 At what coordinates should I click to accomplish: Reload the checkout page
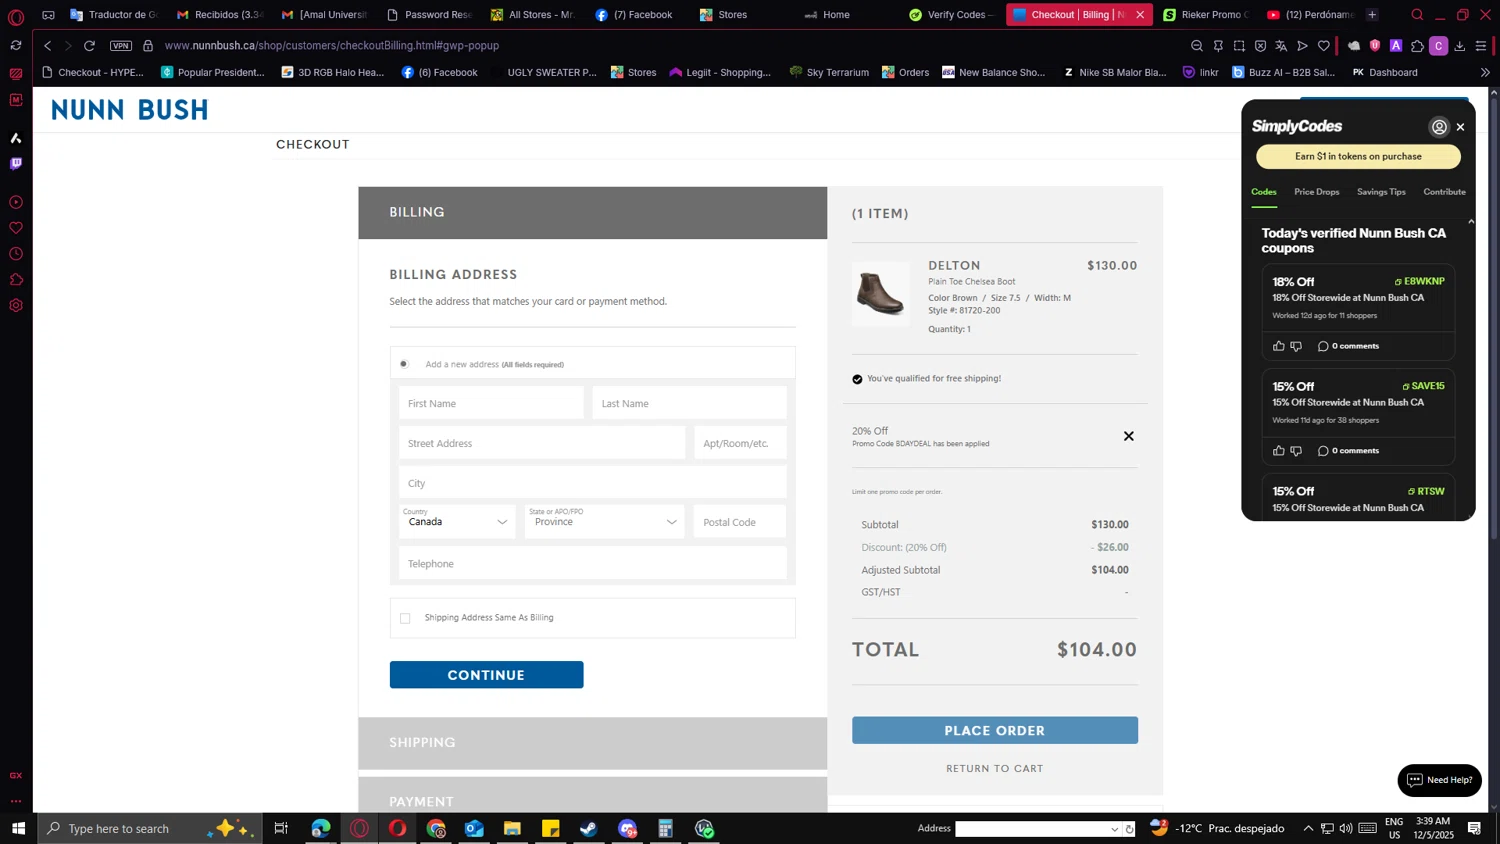coord(89,45)
